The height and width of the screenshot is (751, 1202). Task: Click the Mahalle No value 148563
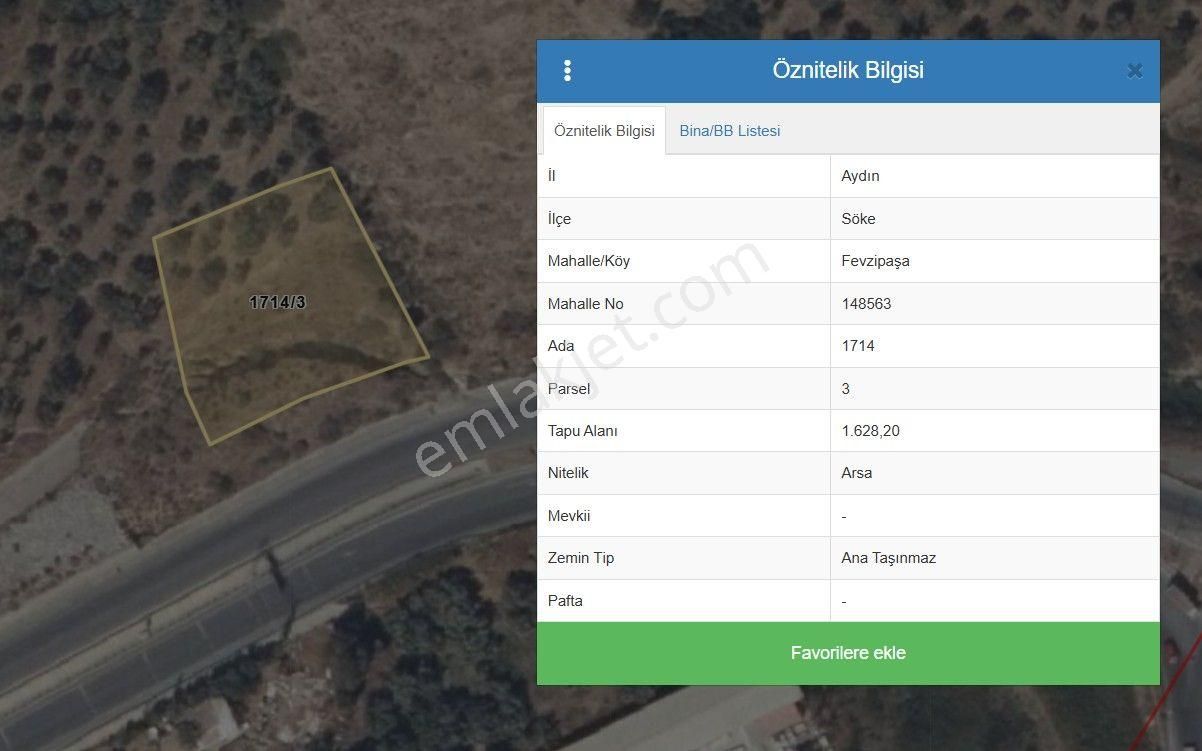click(x=867, y=304)
